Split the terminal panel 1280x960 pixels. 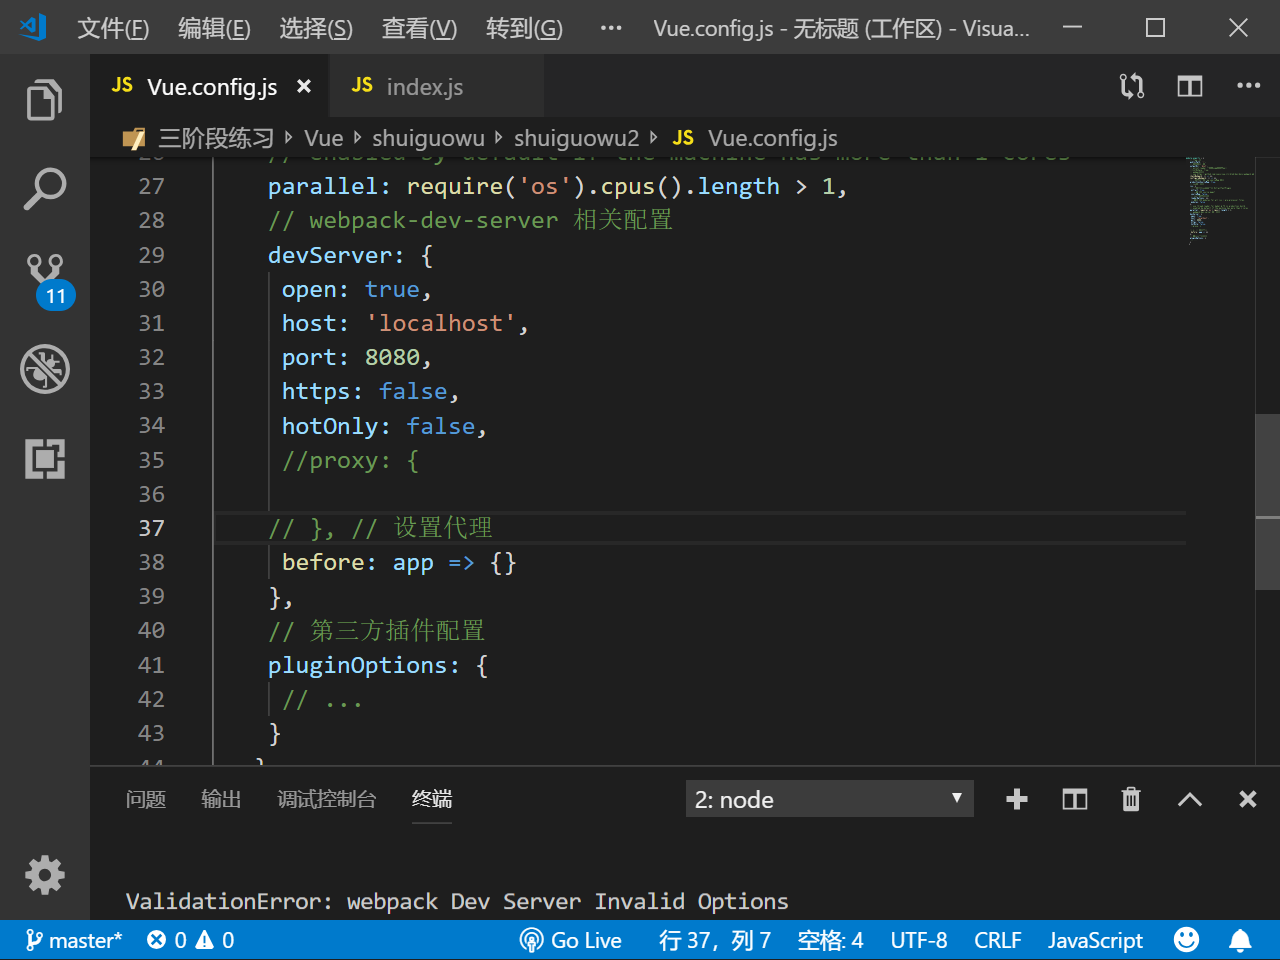[x=1075, y=799]
